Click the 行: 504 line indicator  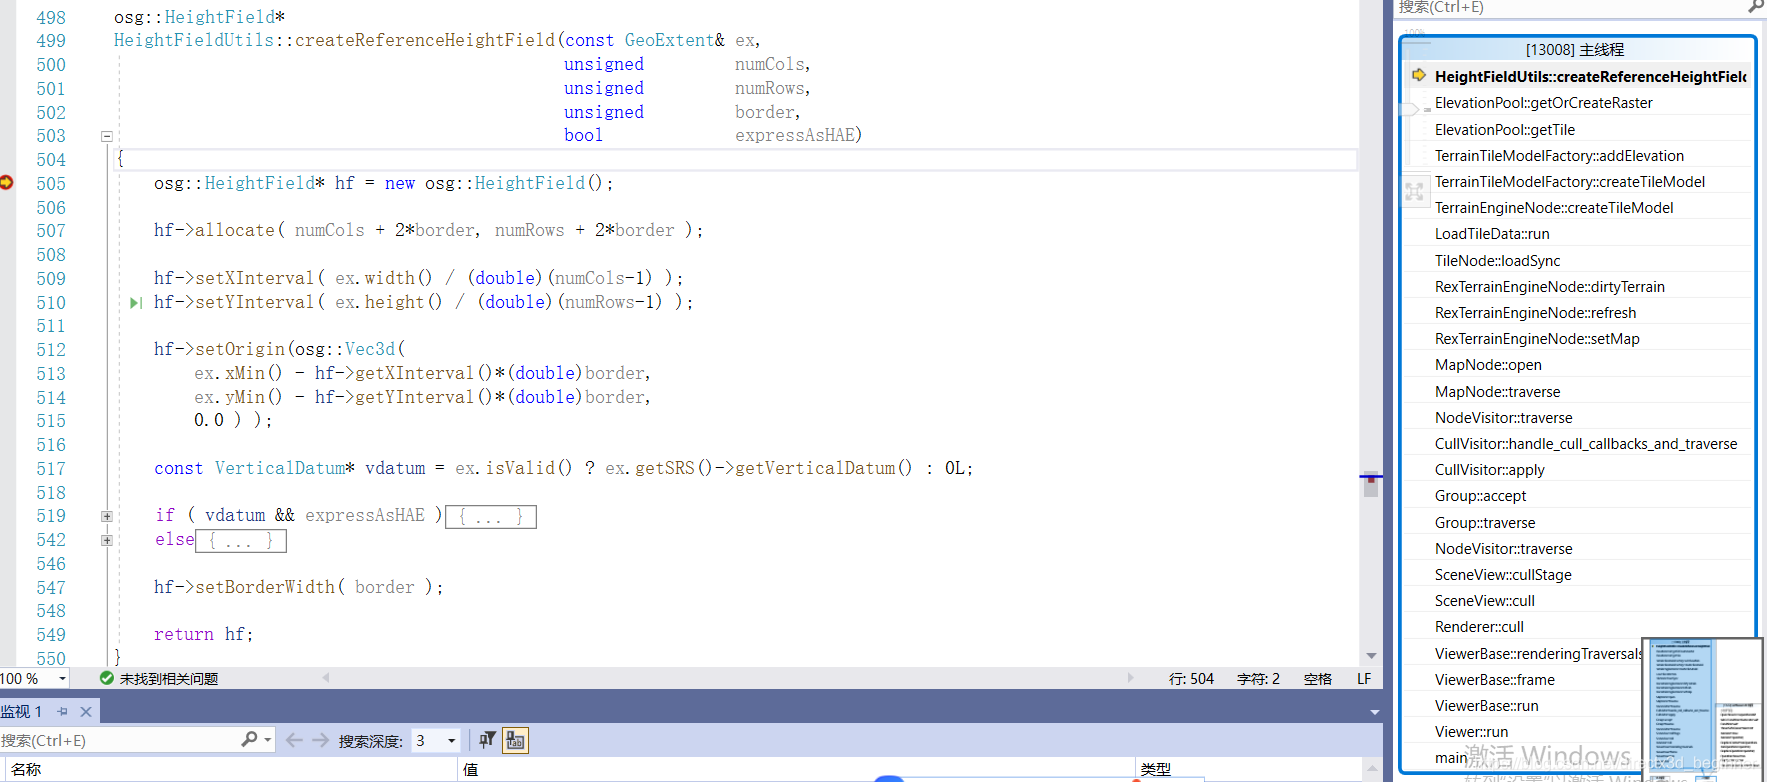[x=1191, y=679]
